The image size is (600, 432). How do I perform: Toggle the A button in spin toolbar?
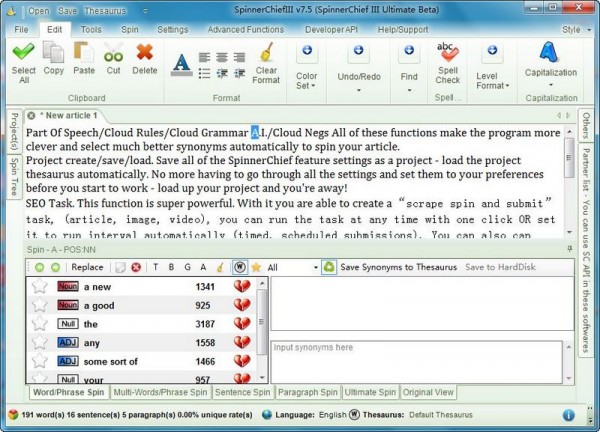pyautogui.click(x=203, y=267)
